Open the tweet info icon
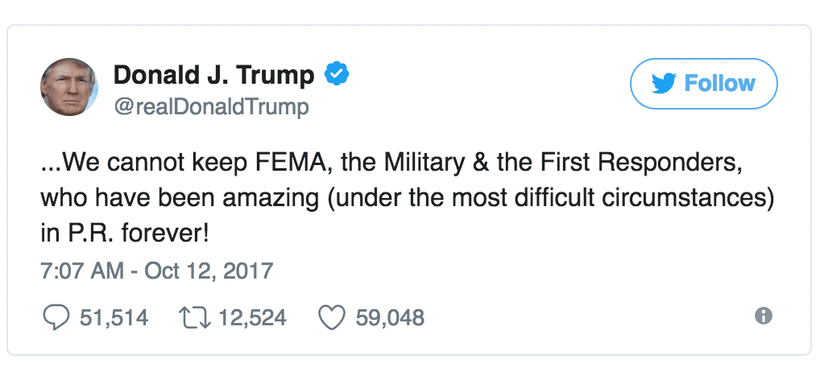 764,315
